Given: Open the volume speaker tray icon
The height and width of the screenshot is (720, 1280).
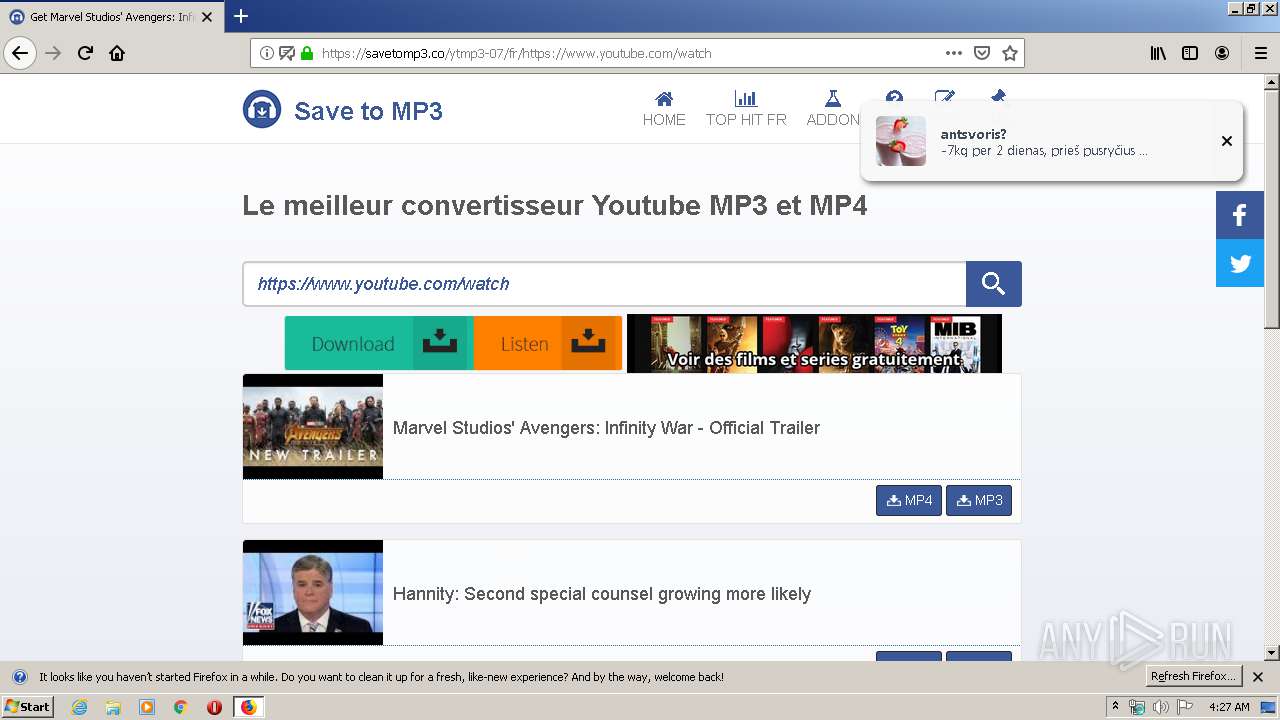Looking at the screenshot, I should click(x=1160, y=707).
